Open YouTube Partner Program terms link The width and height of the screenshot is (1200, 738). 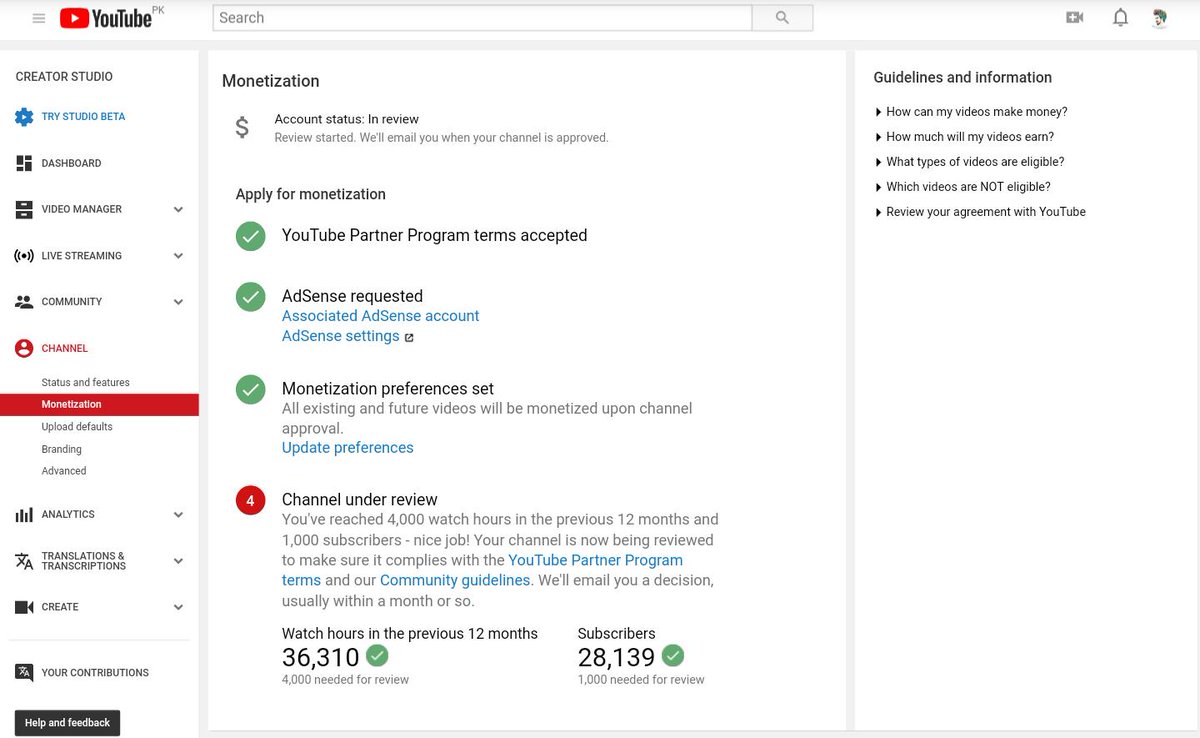coord(595,561)
